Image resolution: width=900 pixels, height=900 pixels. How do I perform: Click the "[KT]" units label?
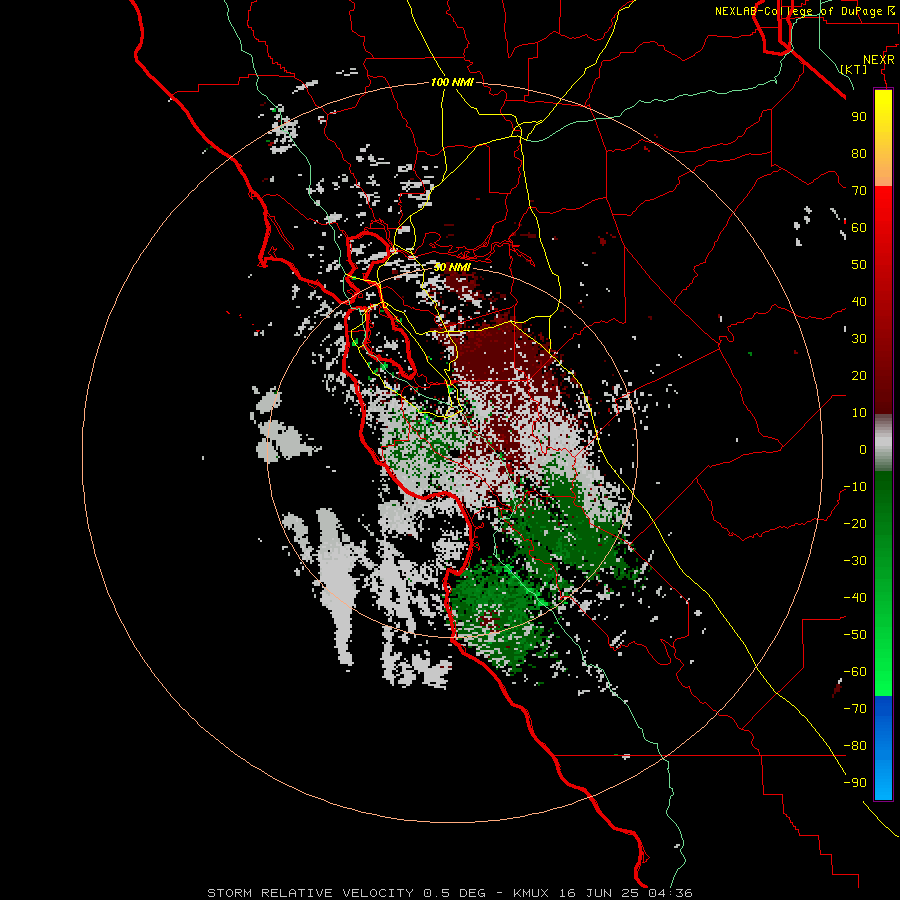(x=854, y=69)
